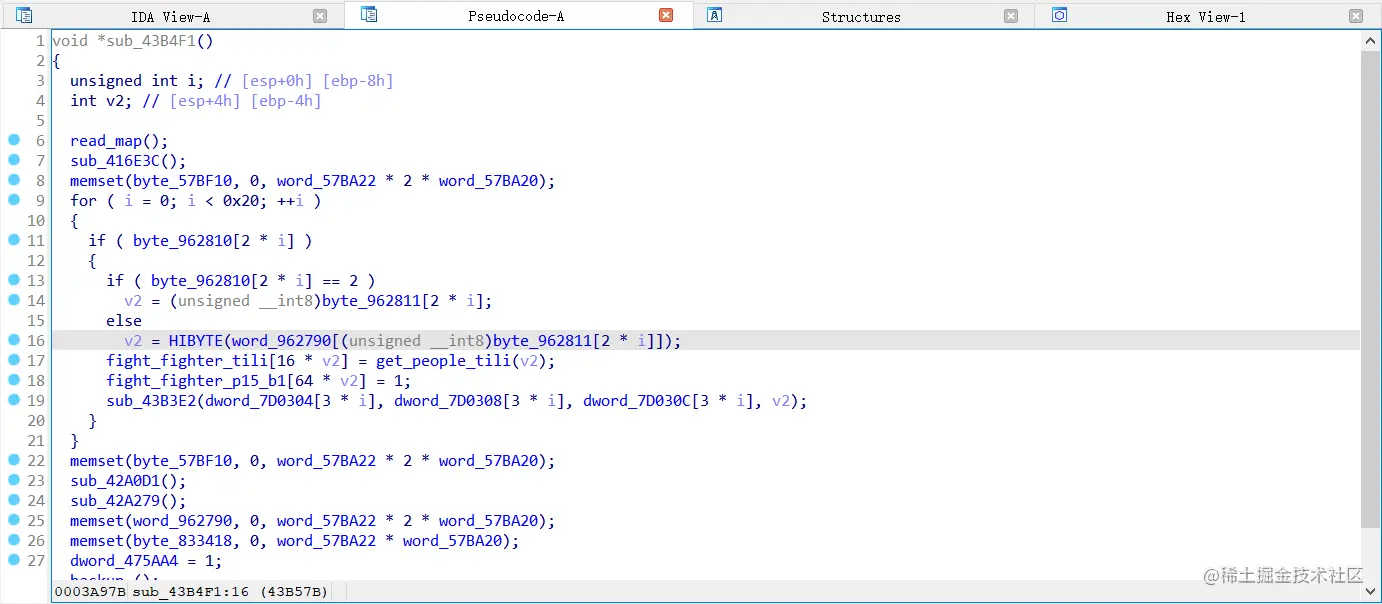1382x604 pixels.
Task: Click the sub_416E3C call
Action: [x=115, y=161]
